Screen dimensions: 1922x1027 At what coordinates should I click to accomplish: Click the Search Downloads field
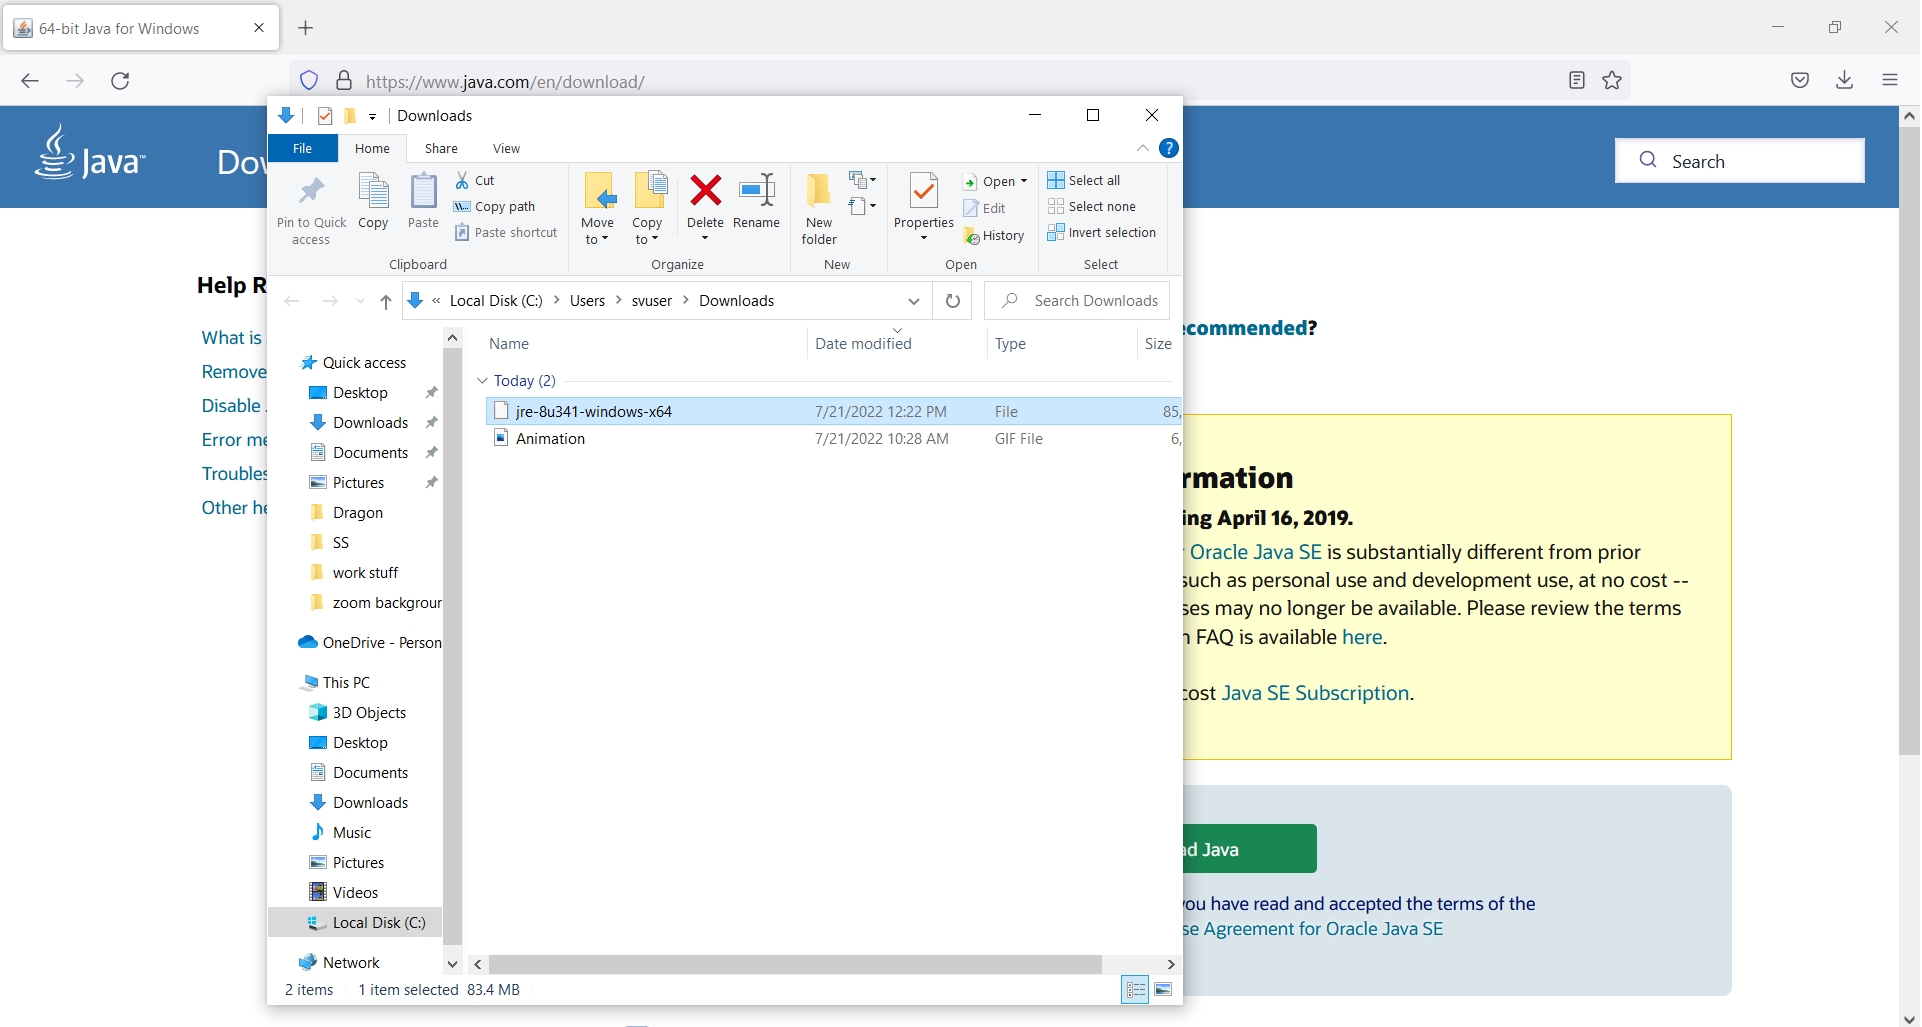point(1077,300)
